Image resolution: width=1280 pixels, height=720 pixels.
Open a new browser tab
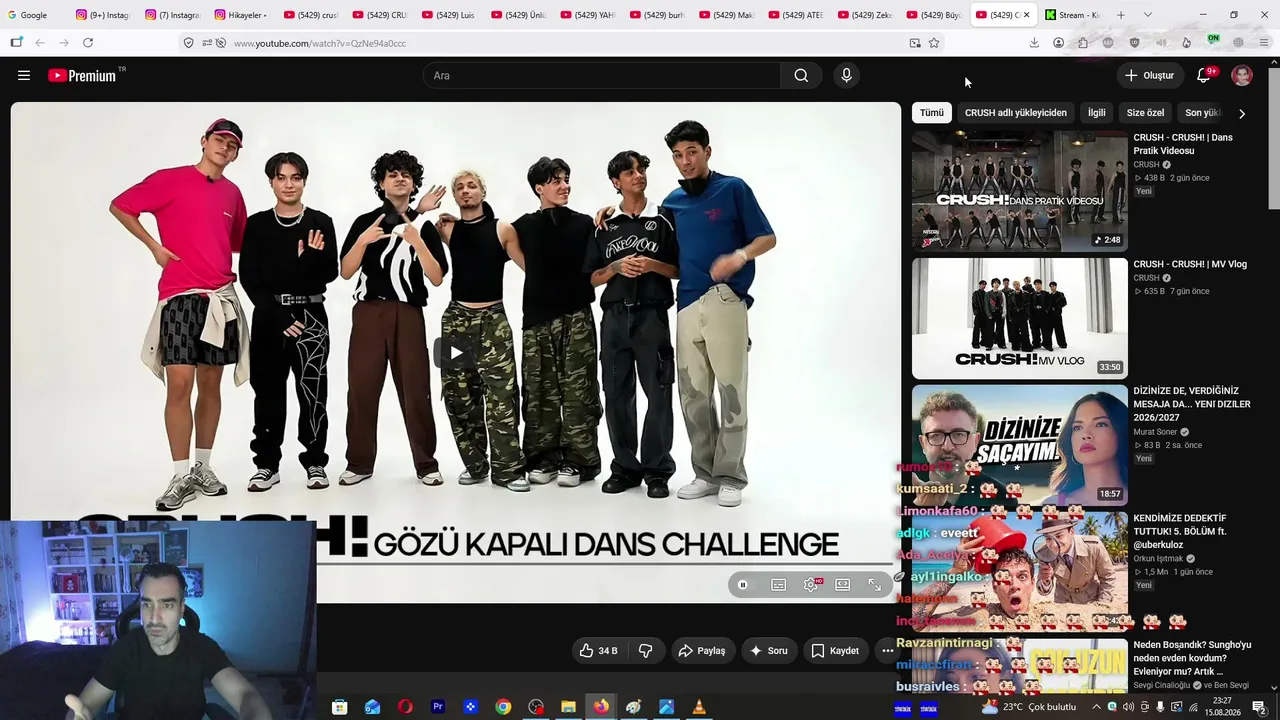(1121, 15)
